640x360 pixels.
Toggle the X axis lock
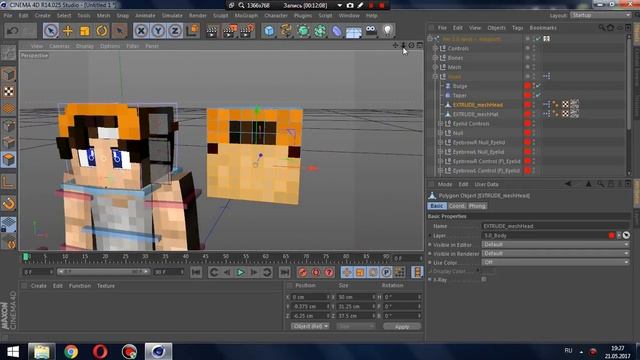click(x=141, y=31)
